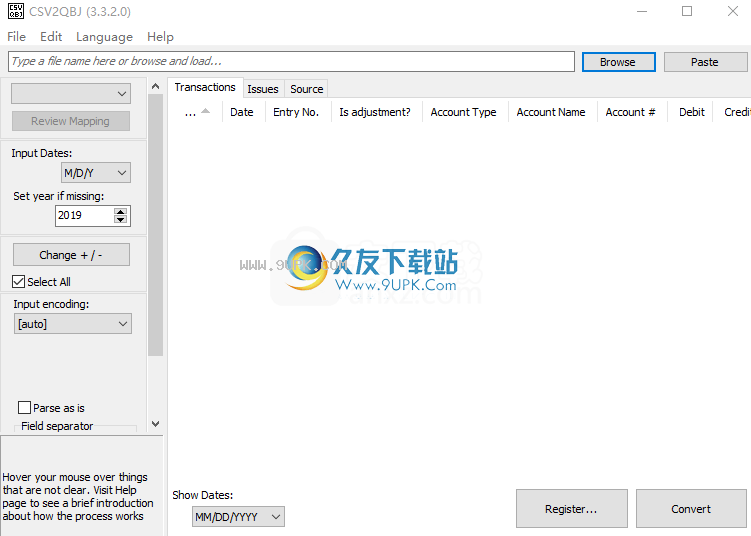Increase the missing year with up arrow
Viewport: 751px width, 536px height.
121,211
